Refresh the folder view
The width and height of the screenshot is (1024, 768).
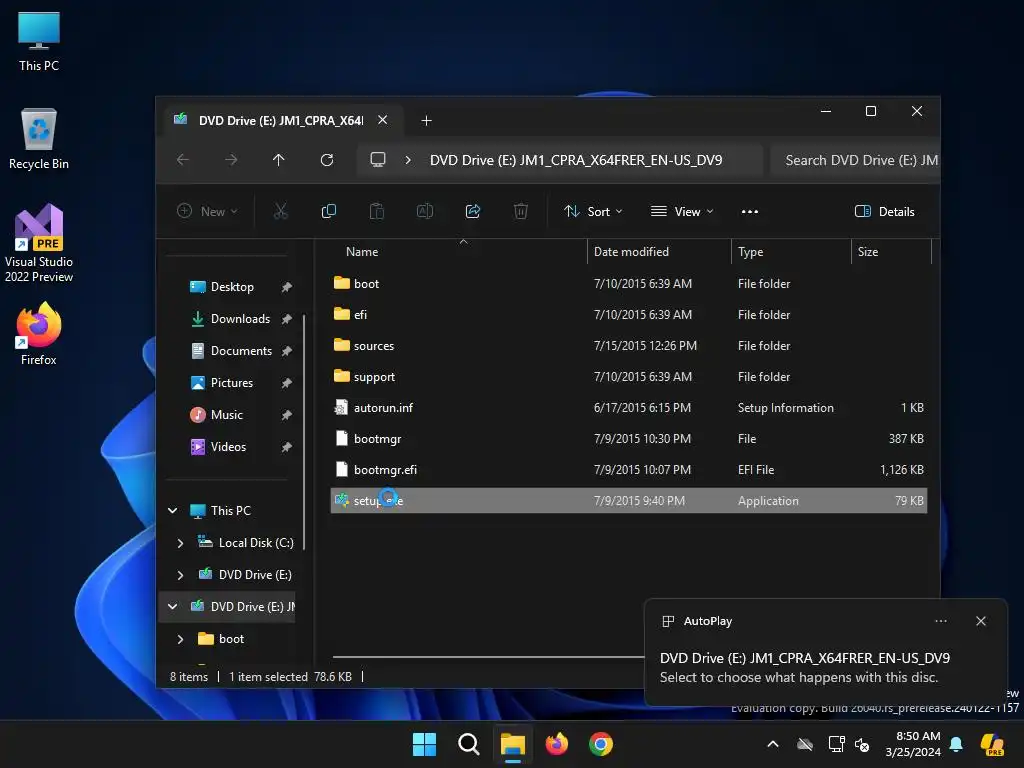pos(327,160)
